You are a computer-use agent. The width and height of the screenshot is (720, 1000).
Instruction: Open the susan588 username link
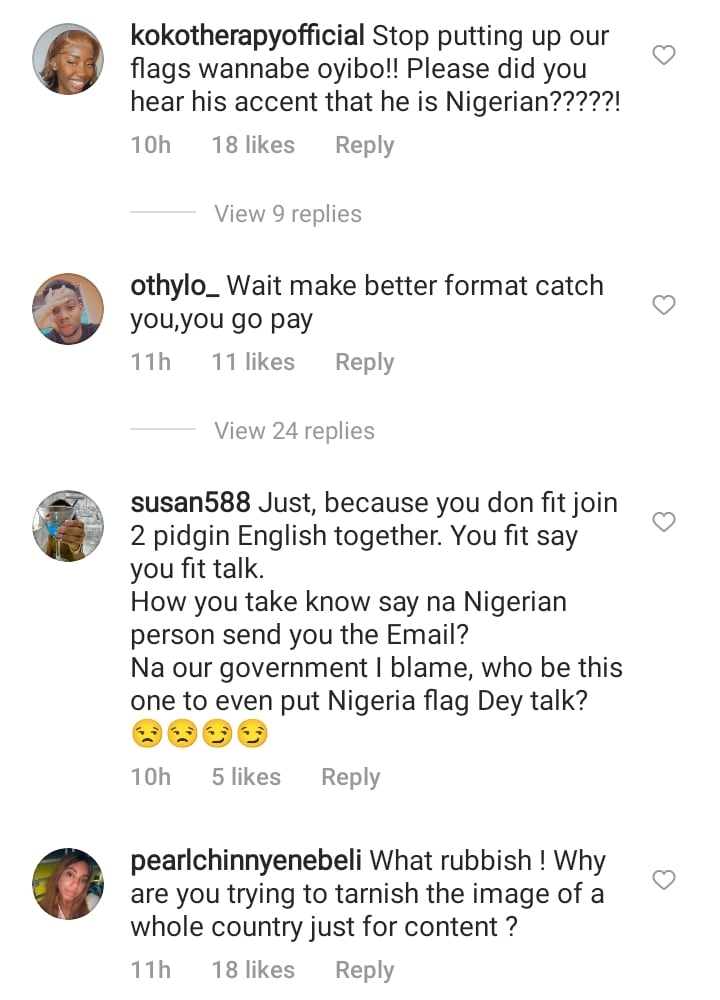point(194,503)
